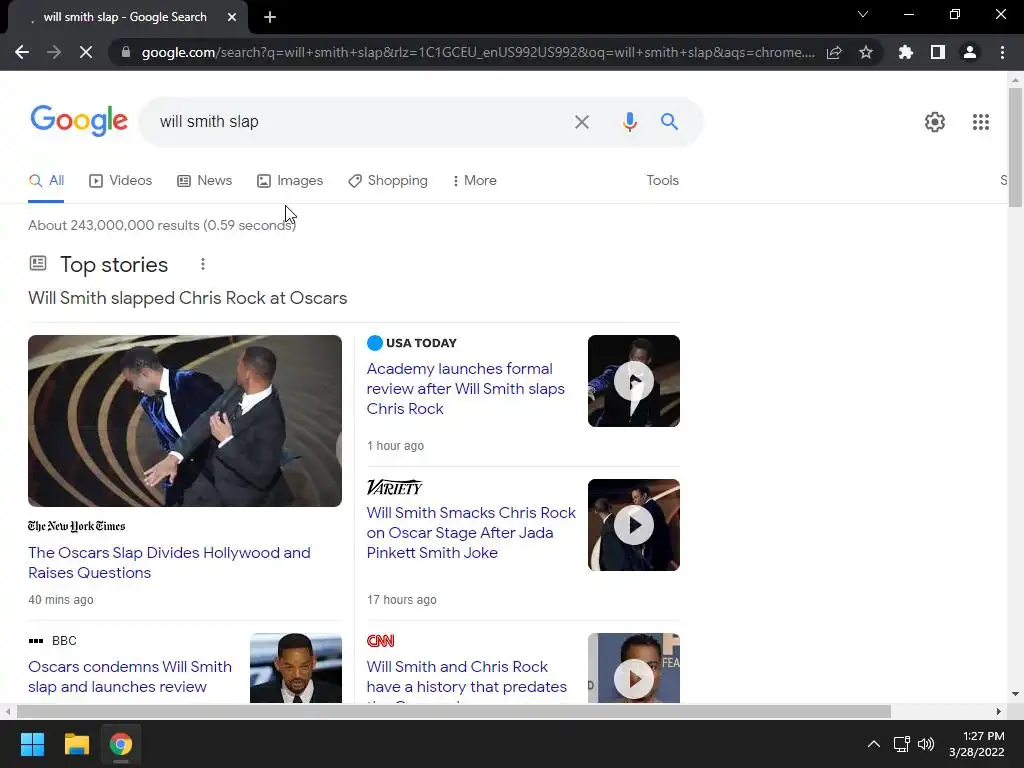This screenshot has width=1024, height=768.
Task: Play the Variety video thumbnail
Action: [633, 524]
